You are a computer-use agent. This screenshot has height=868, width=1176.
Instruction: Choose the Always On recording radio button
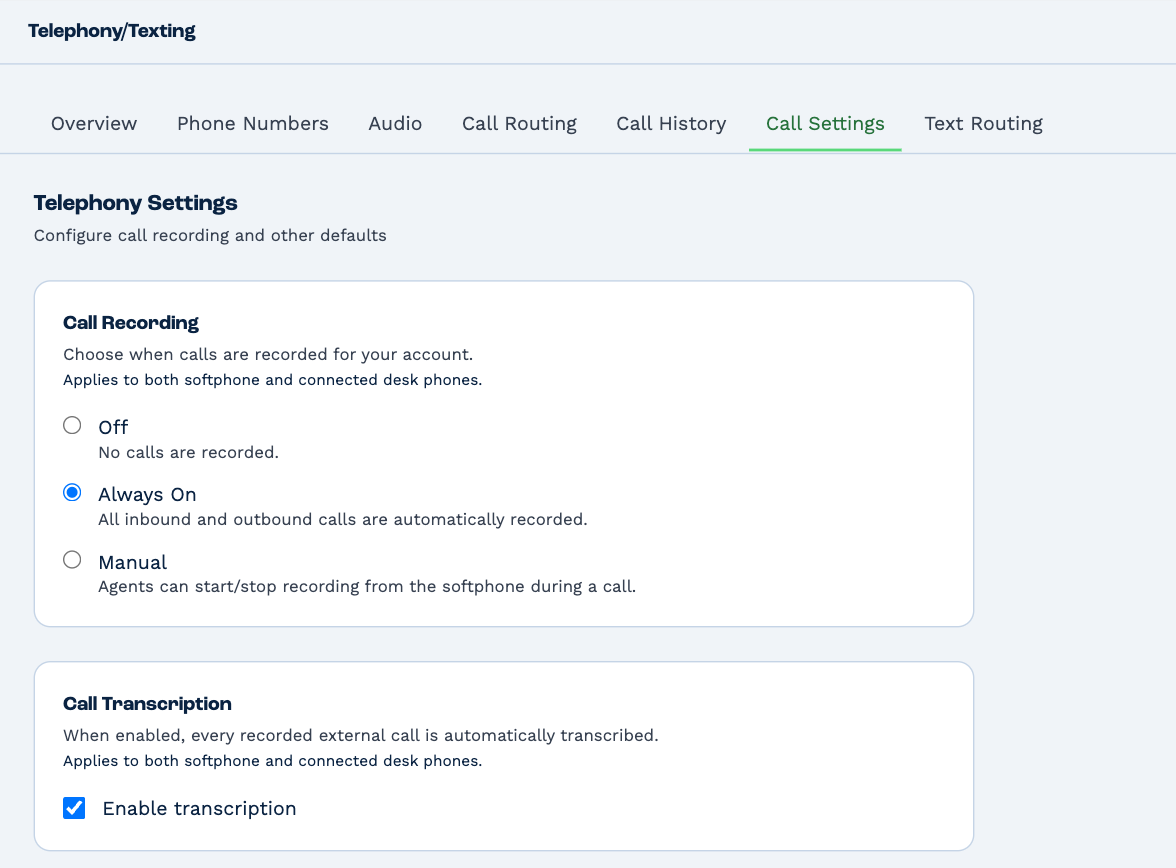tap(72, 493)
